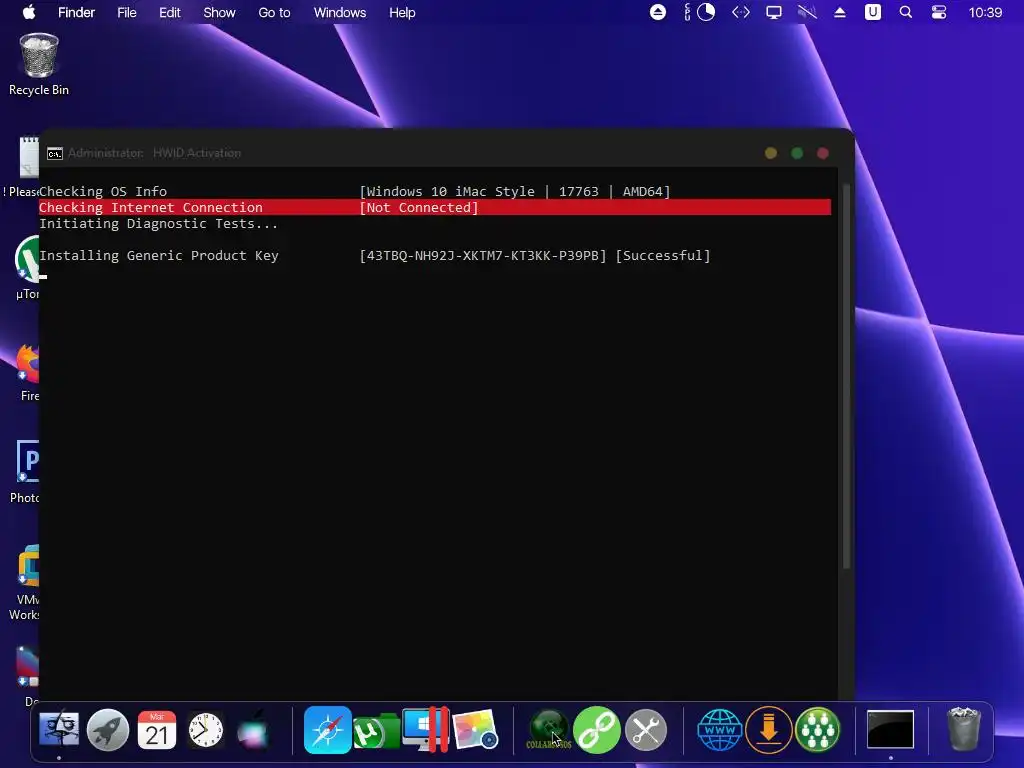The image size is (1024, 768).
Task: Open the orange download arrow dock icon
Action: tap(769, 729)
